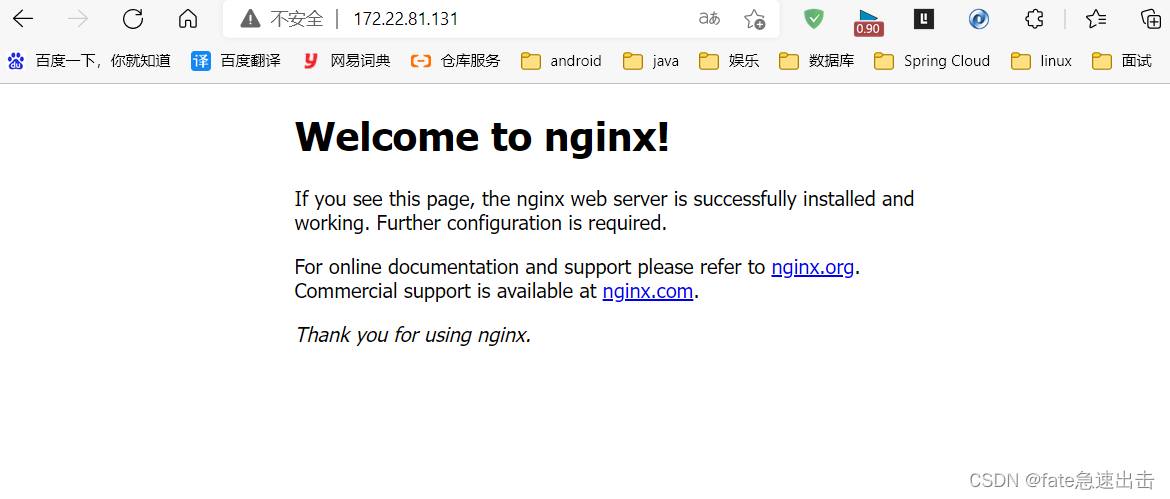This screenshot has height=499, width=1170.
Task: Open the Favorites list star icon
Action: (x=1096, y=19)
